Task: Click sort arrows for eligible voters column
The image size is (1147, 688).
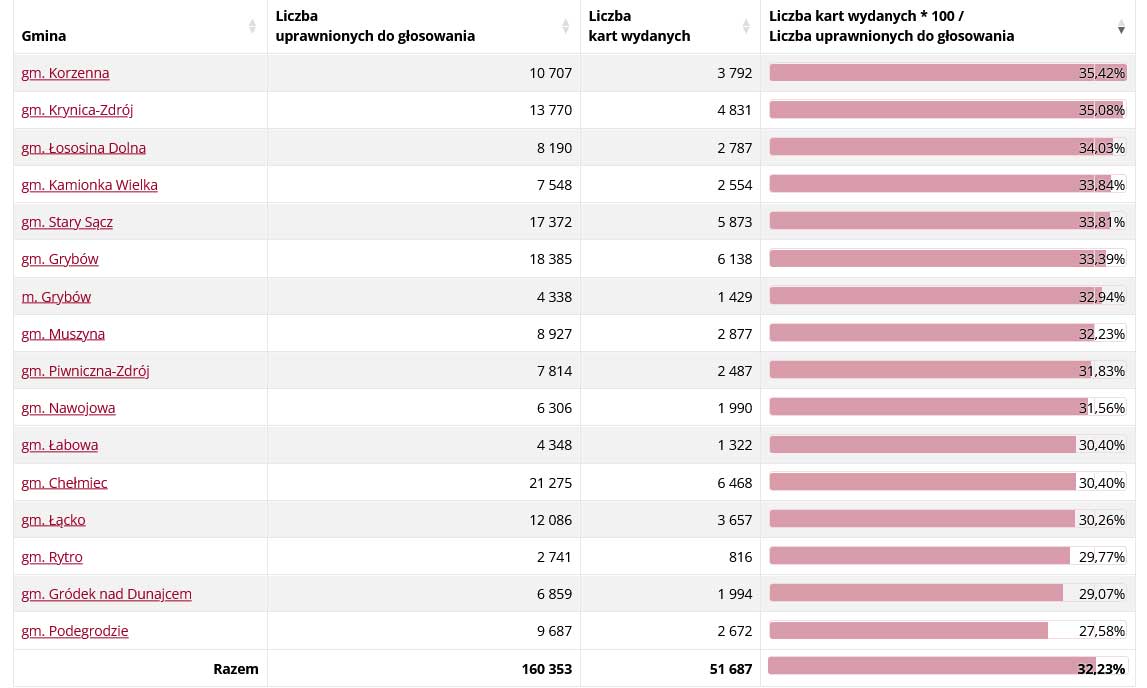Action: tap(565, 27)
